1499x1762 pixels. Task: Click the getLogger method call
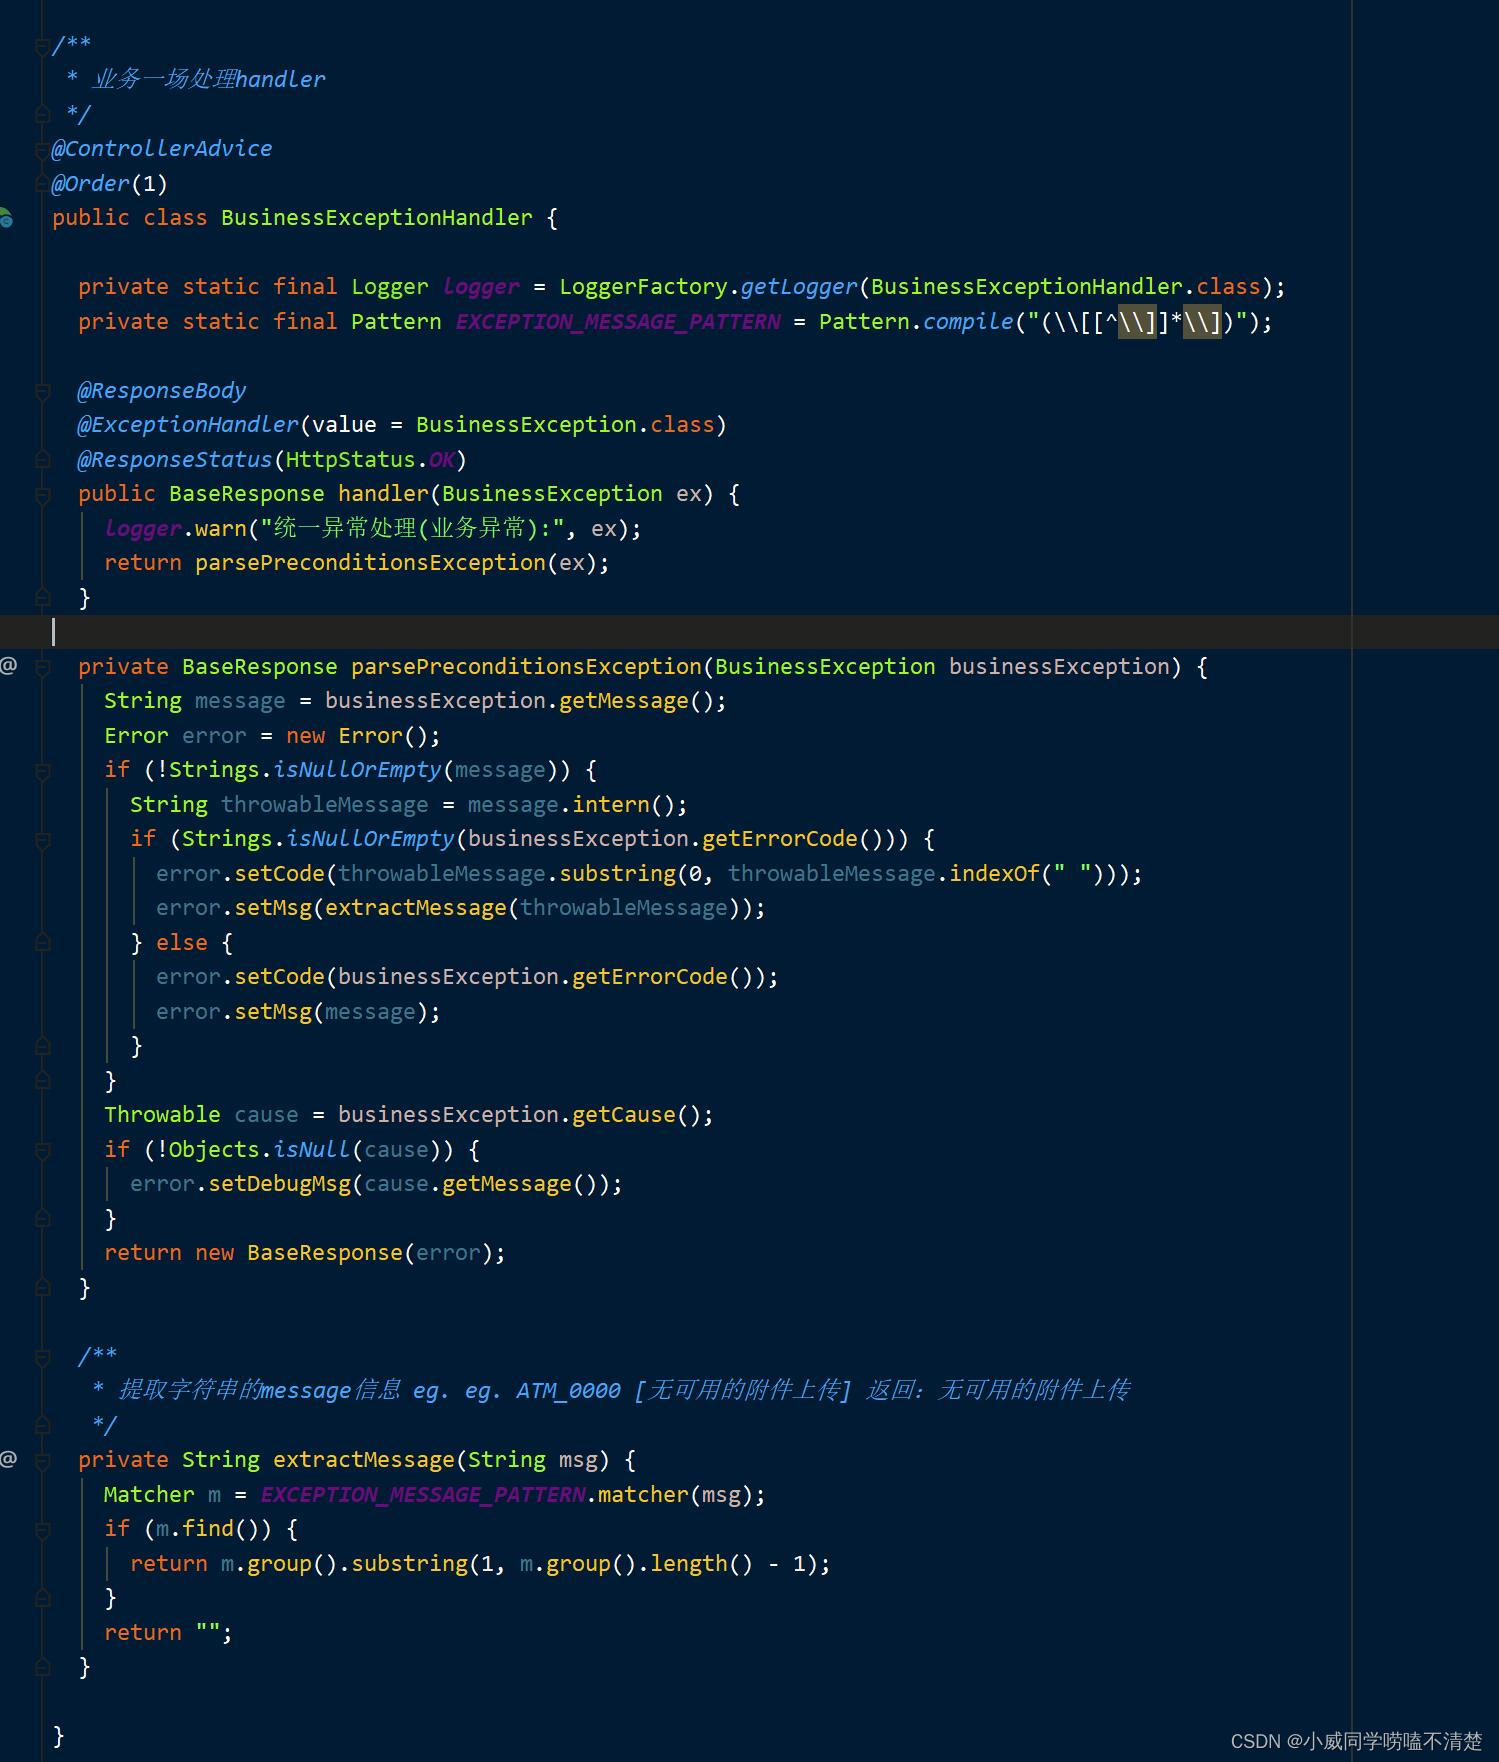(799, 286)
